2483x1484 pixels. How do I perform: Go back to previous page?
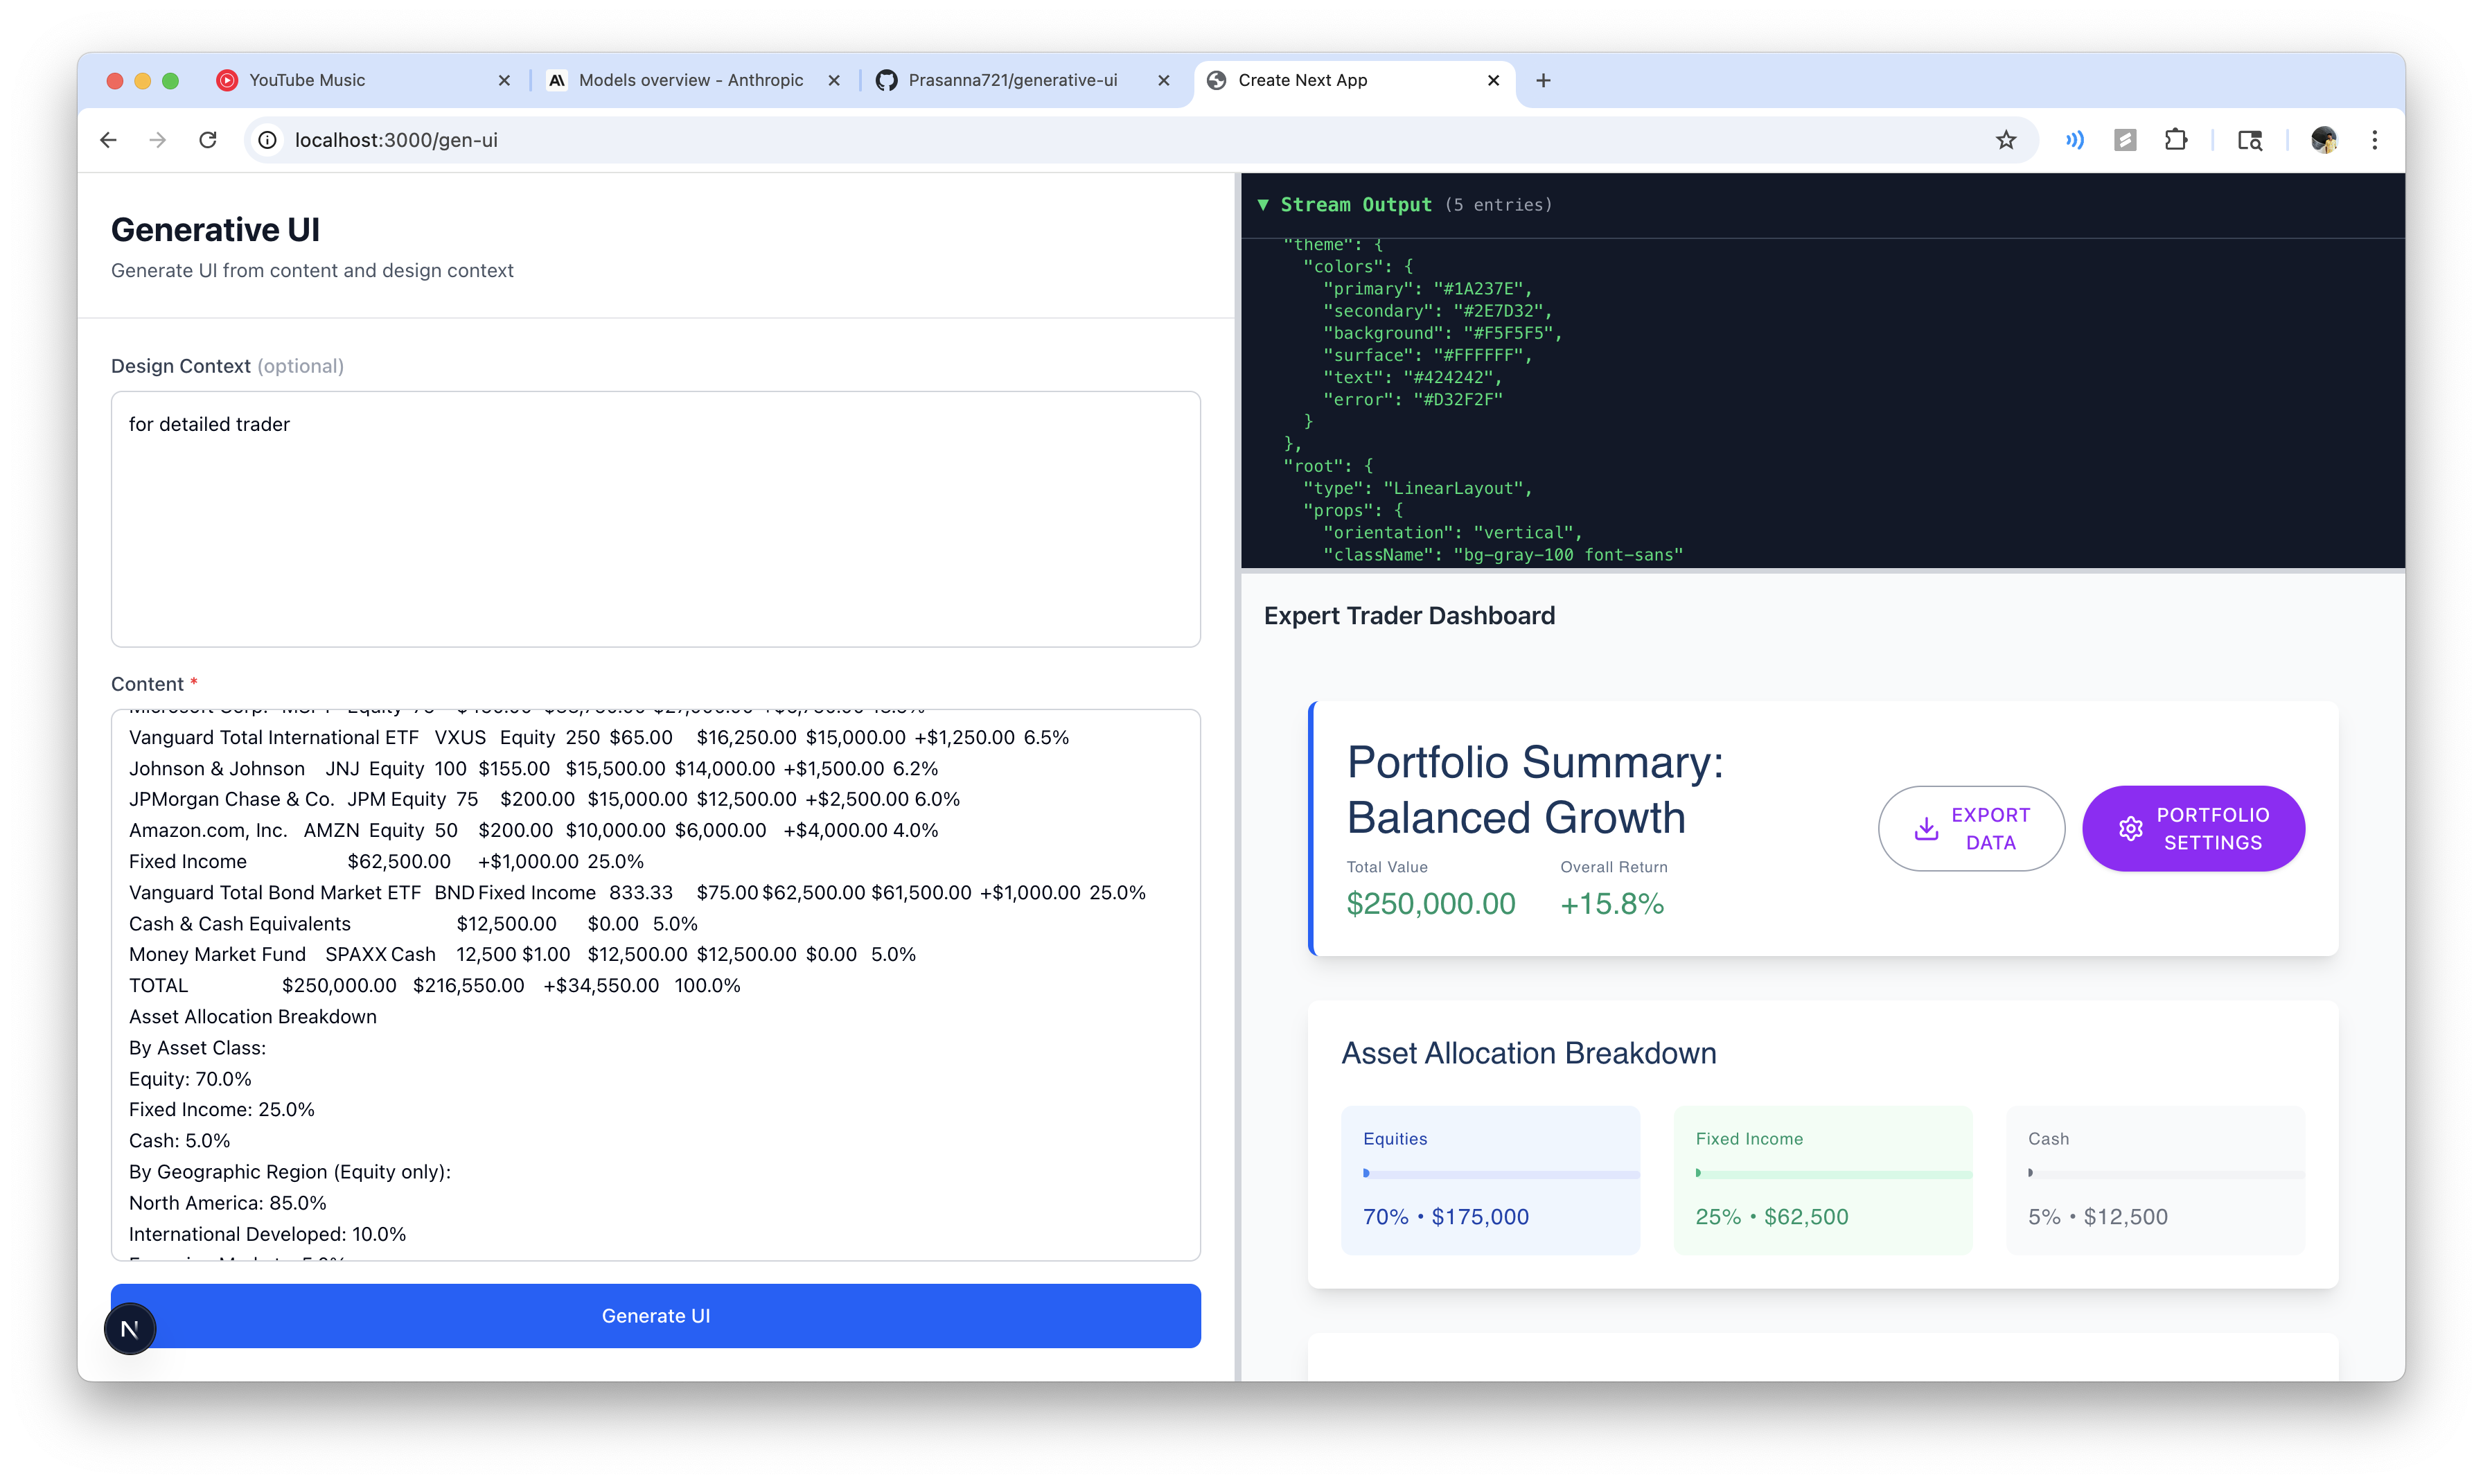pos(108,140)
